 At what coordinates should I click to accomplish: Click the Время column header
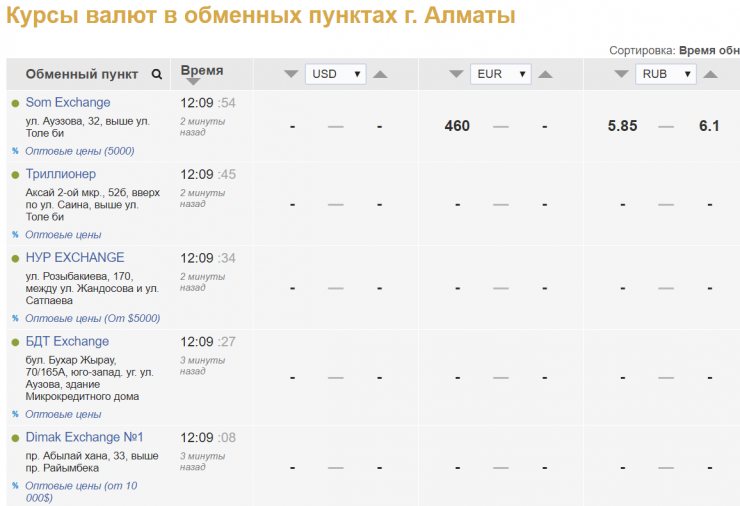click(x=202, y=70)
